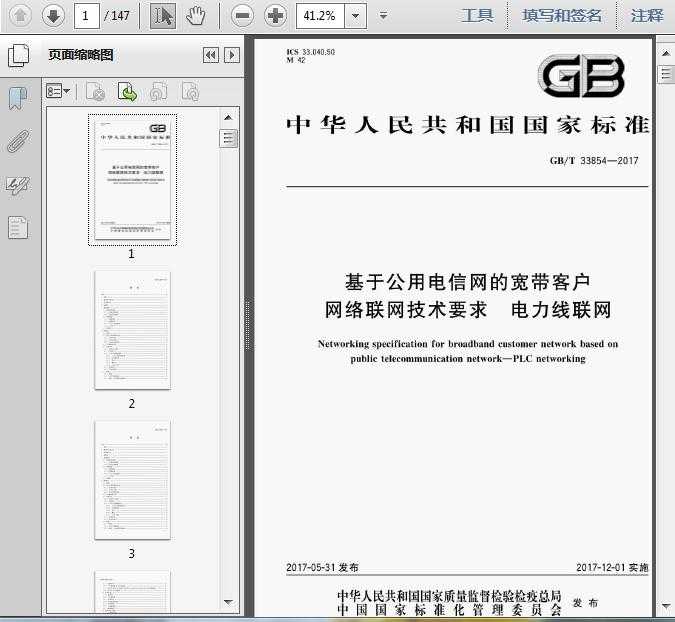
Task: Click the GB logo on the page
Action: (x=582, y=76)
